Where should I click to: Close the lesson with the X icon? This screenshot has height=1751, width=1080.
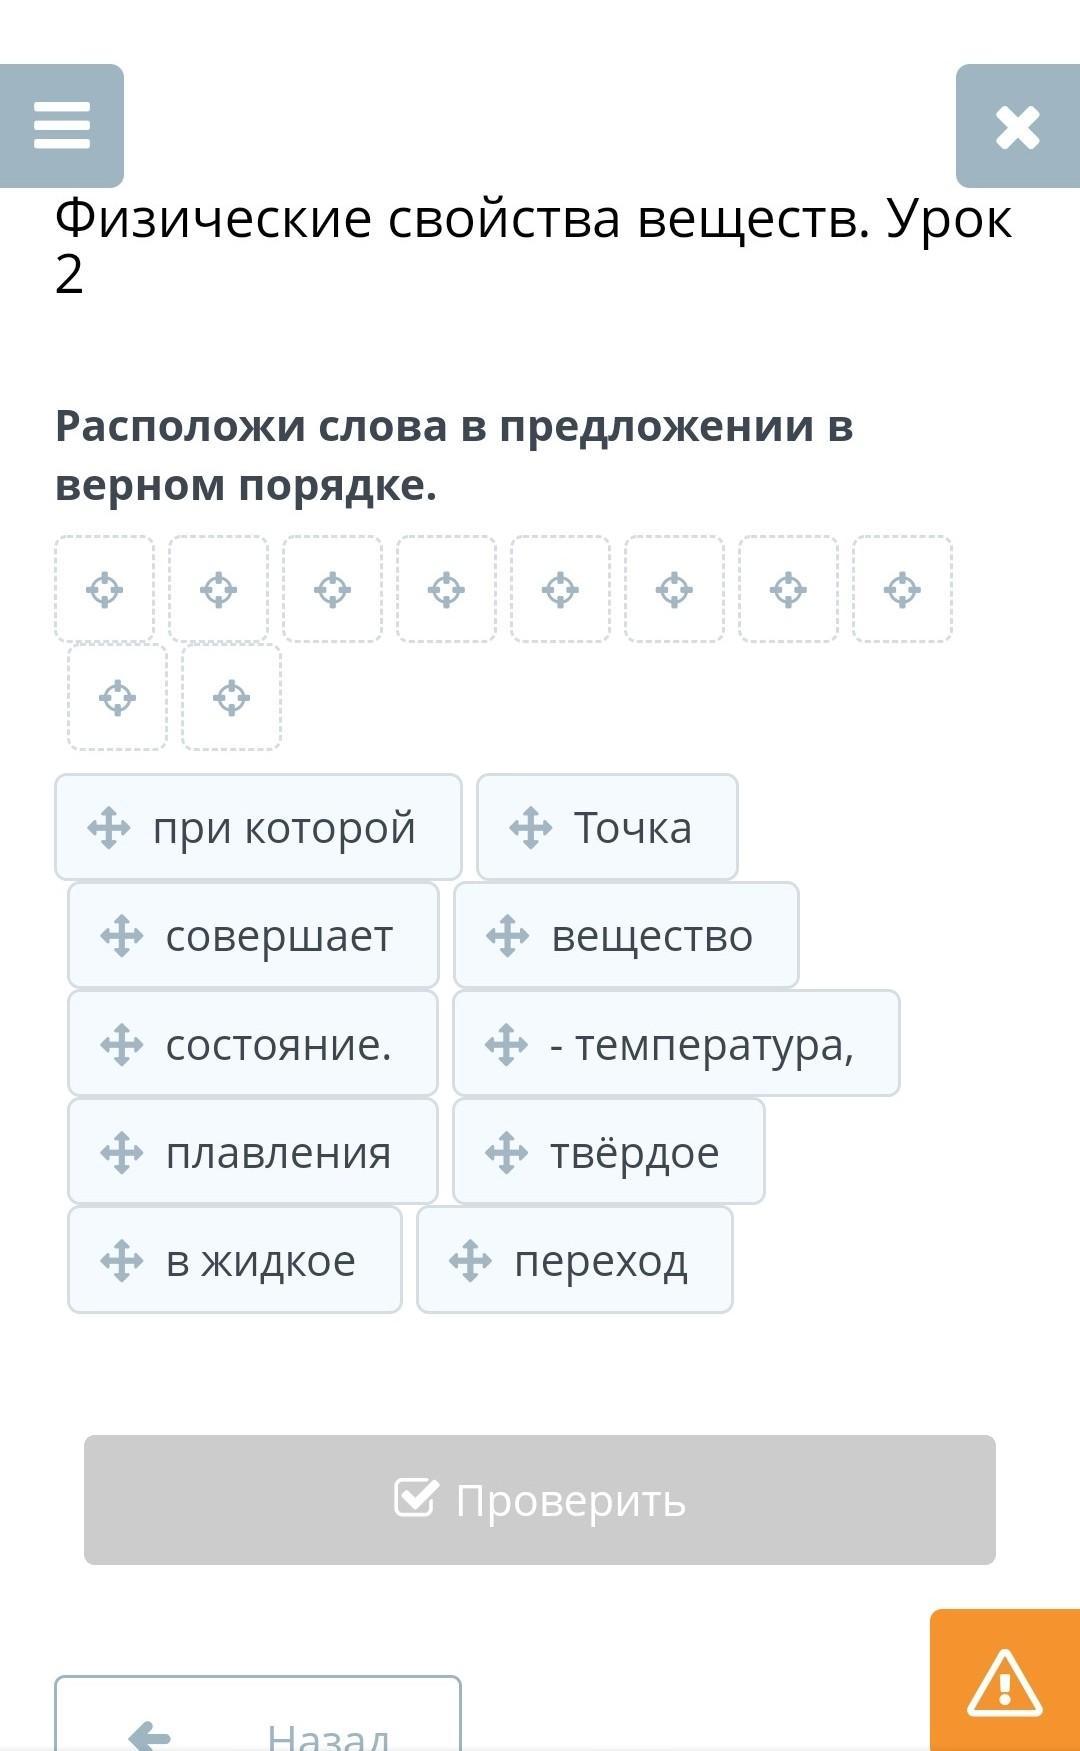[x=1017, y=127]
